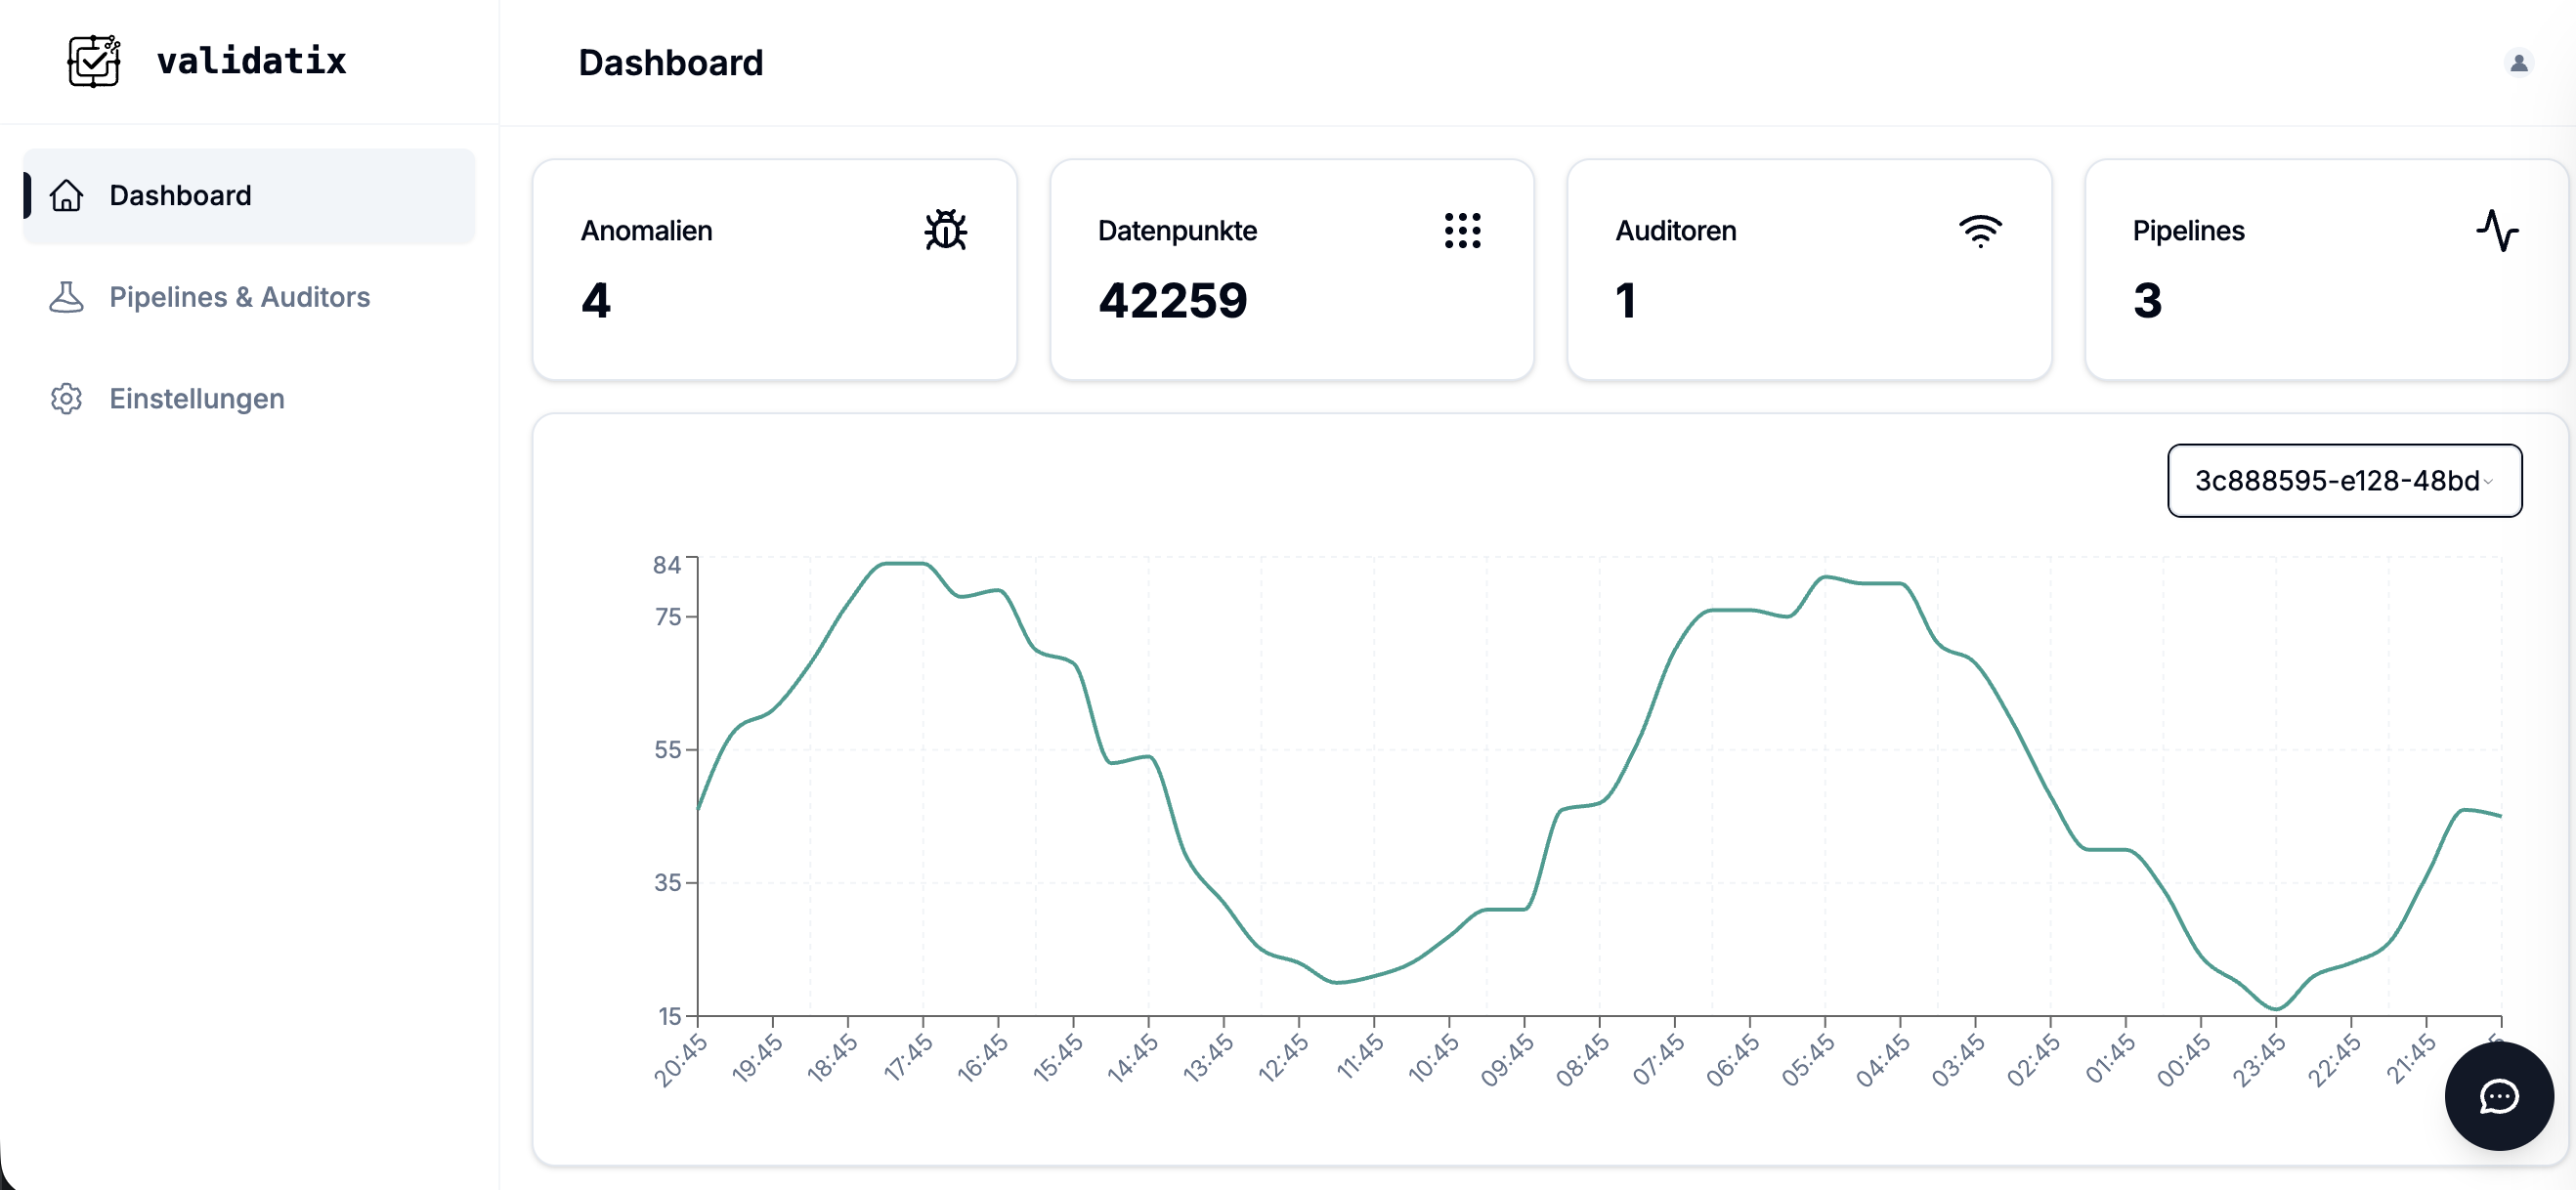Screen dimensions: 2576x1190
Task: Click the peak of the chart trend line
Action: click(903, 563)
